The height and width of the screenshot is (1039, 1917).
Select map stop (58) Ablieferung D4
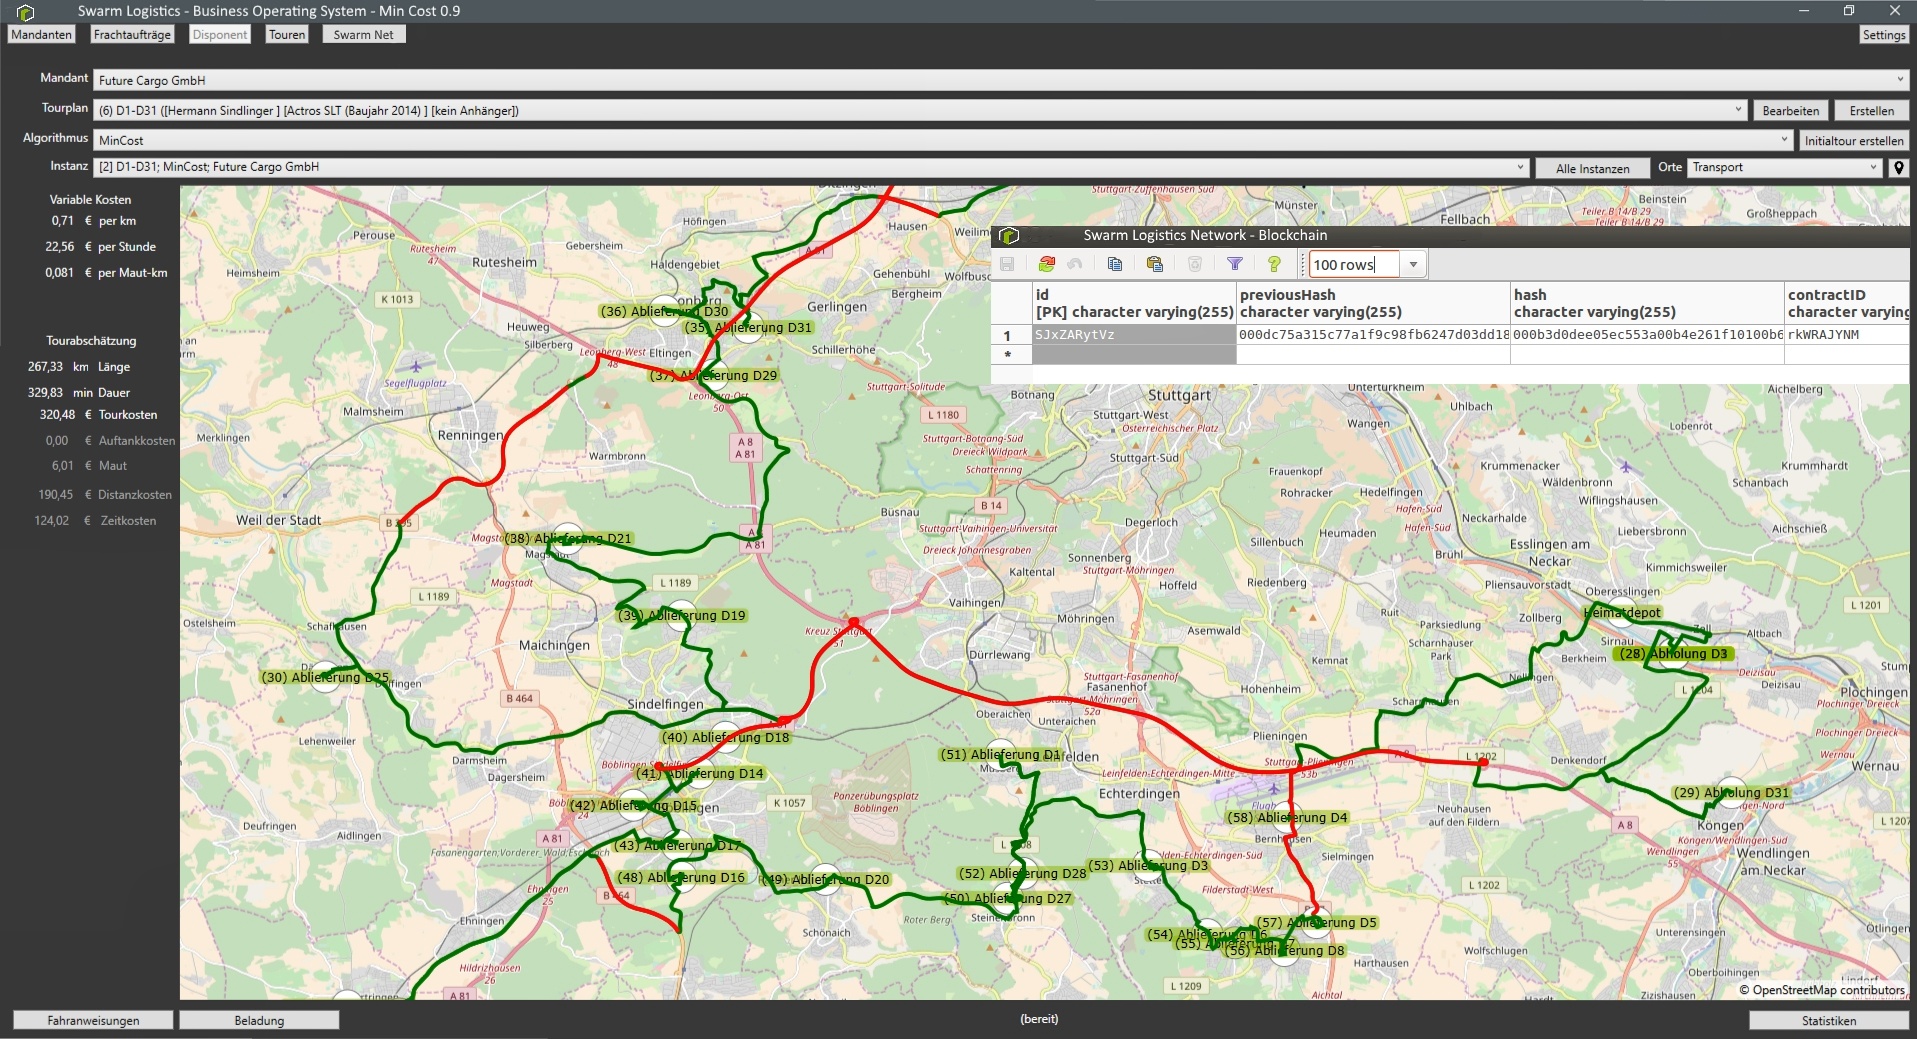[1287, 818]
